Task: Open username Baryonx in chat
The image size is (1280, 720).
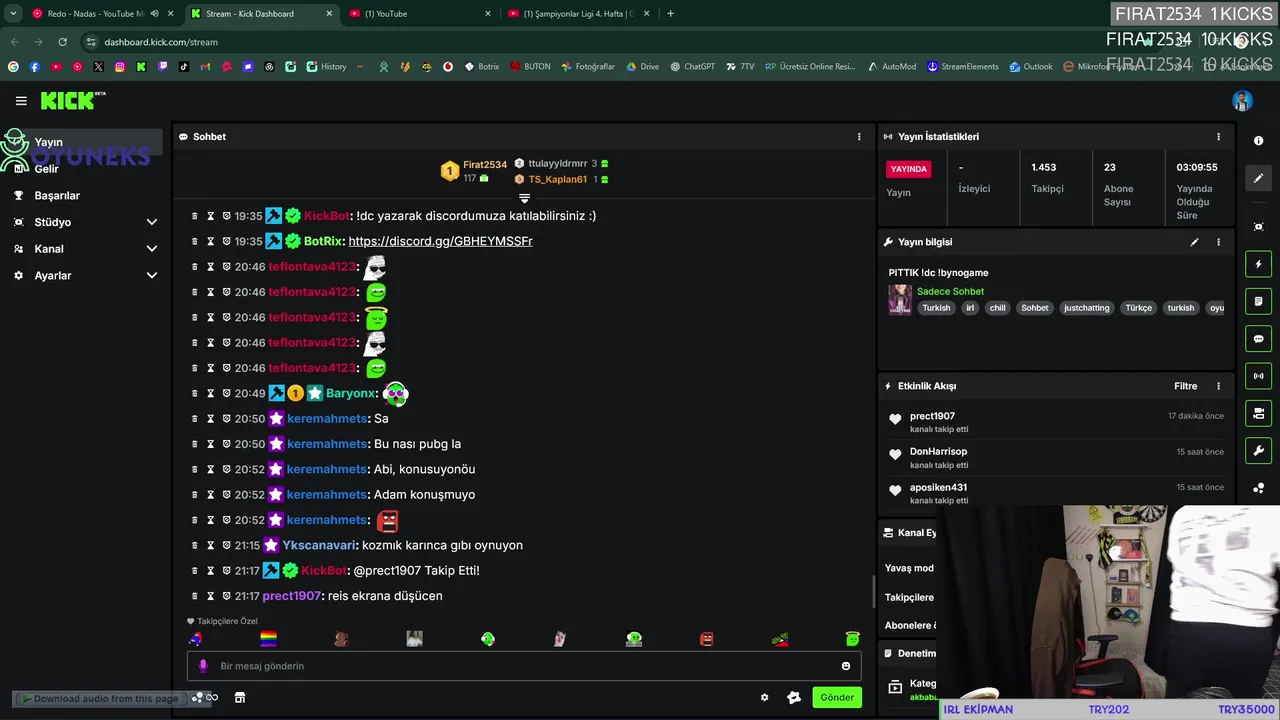Action: pos(351,394)
